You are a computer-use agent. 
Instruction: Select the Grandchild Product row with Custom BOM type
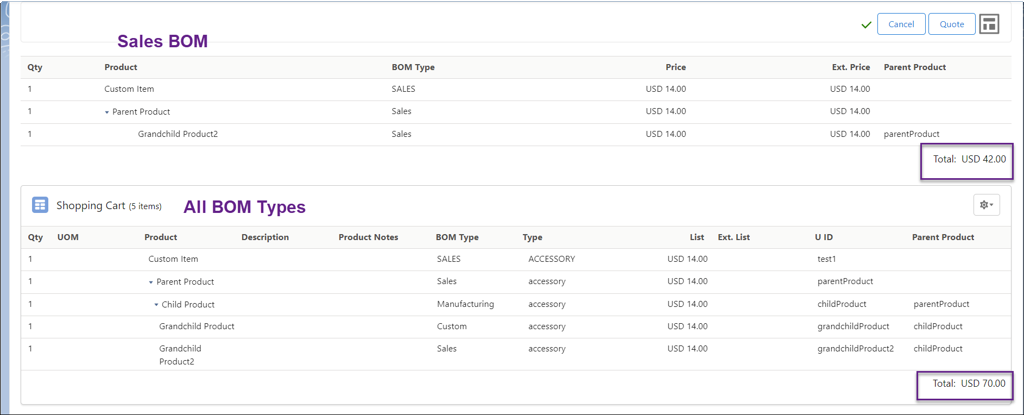516,326
